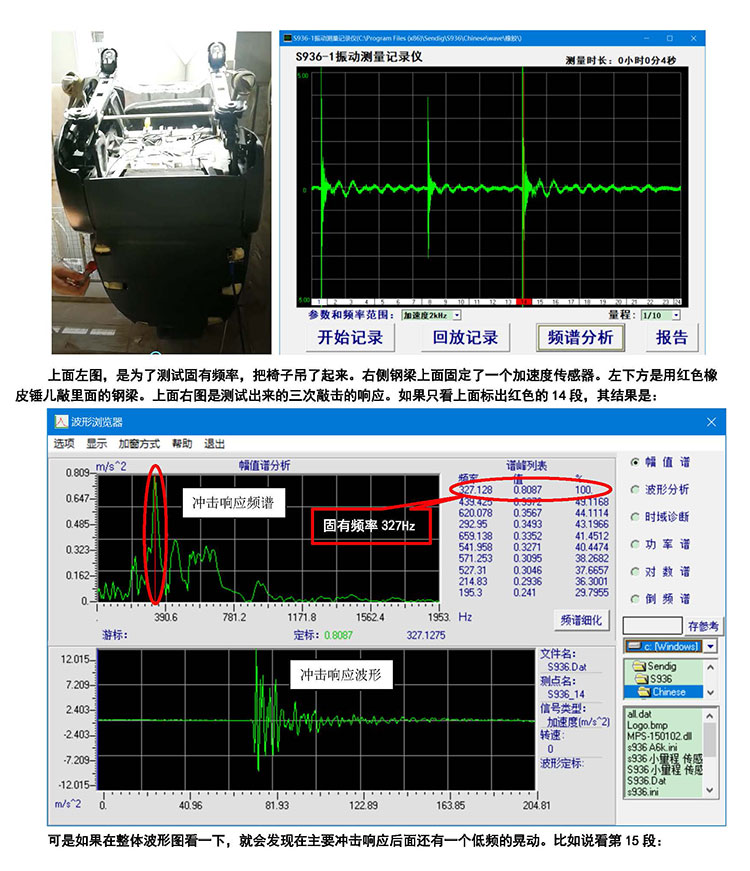Click the S936-1 window title bar icon

coord(289,38)
